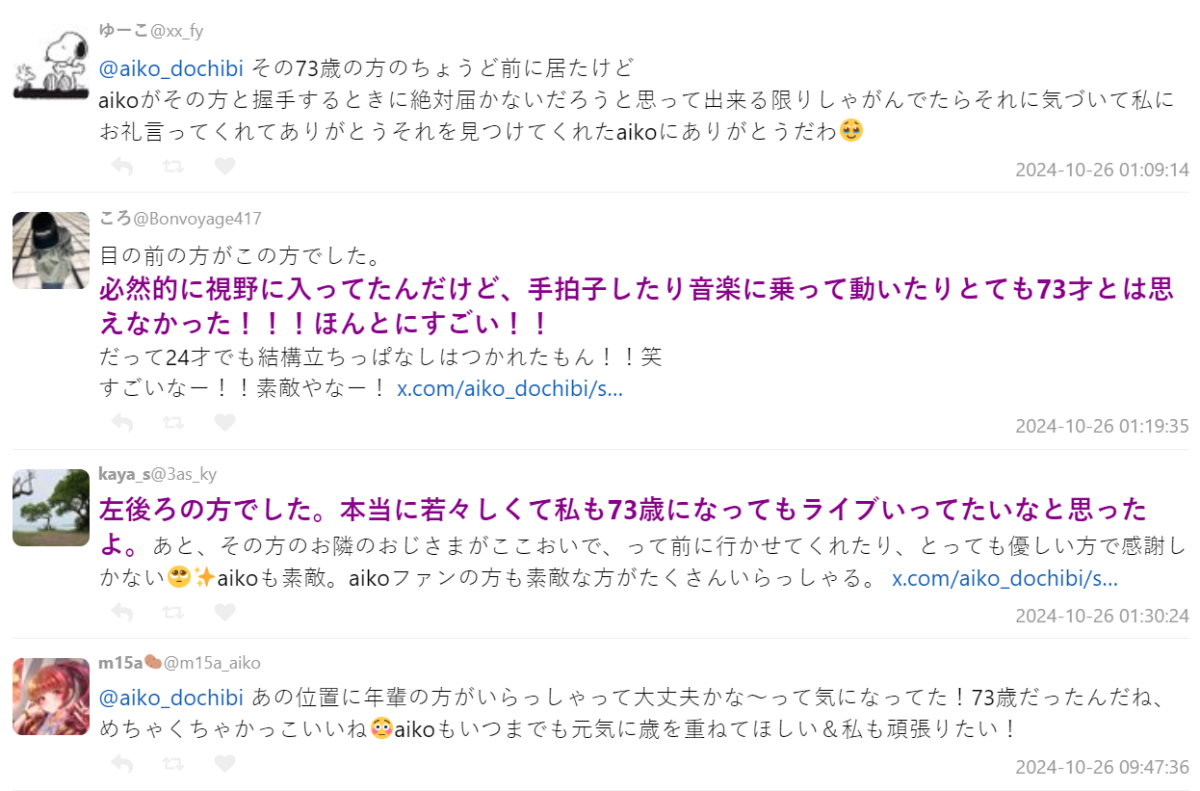Like kaya_s's tweet with heart
The height and width of the screenshot is (791, 1200).
(x=225, y=612)
